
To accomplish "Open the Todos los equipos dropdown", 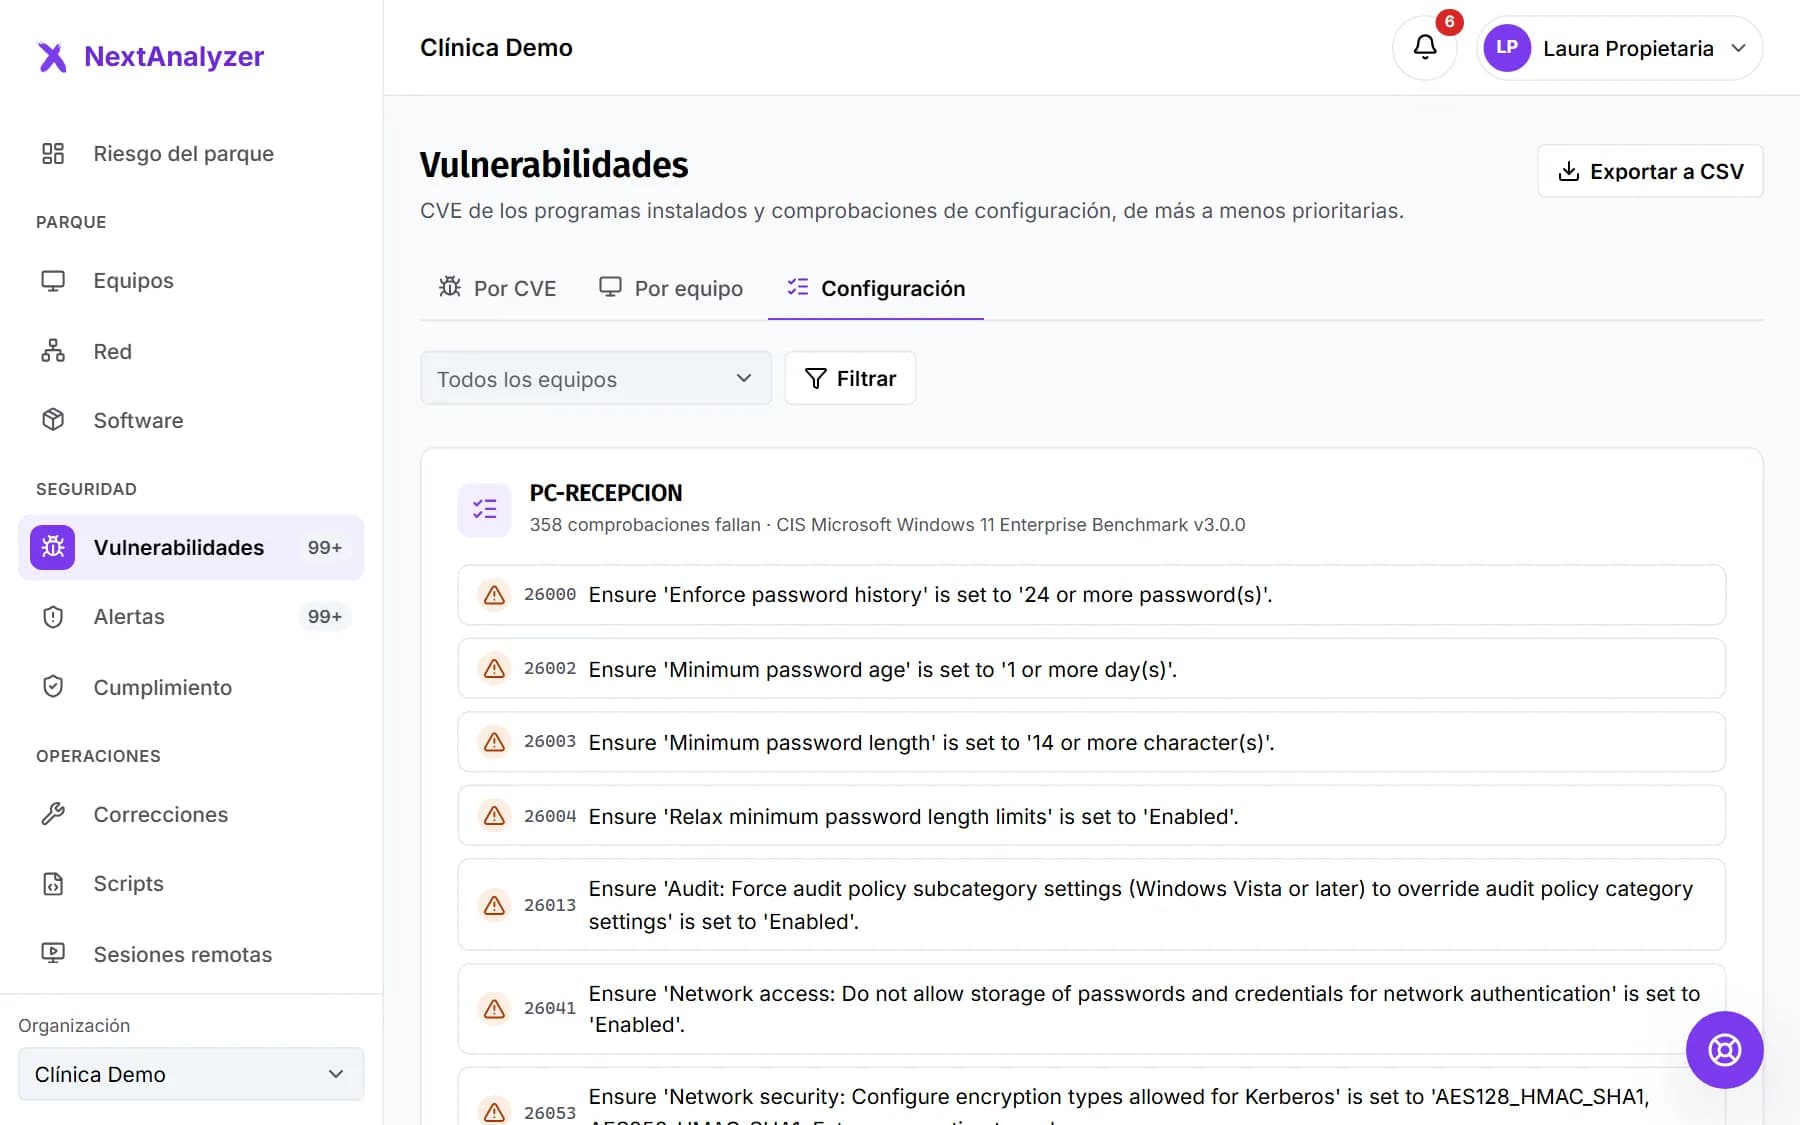I will pos(596,379).
